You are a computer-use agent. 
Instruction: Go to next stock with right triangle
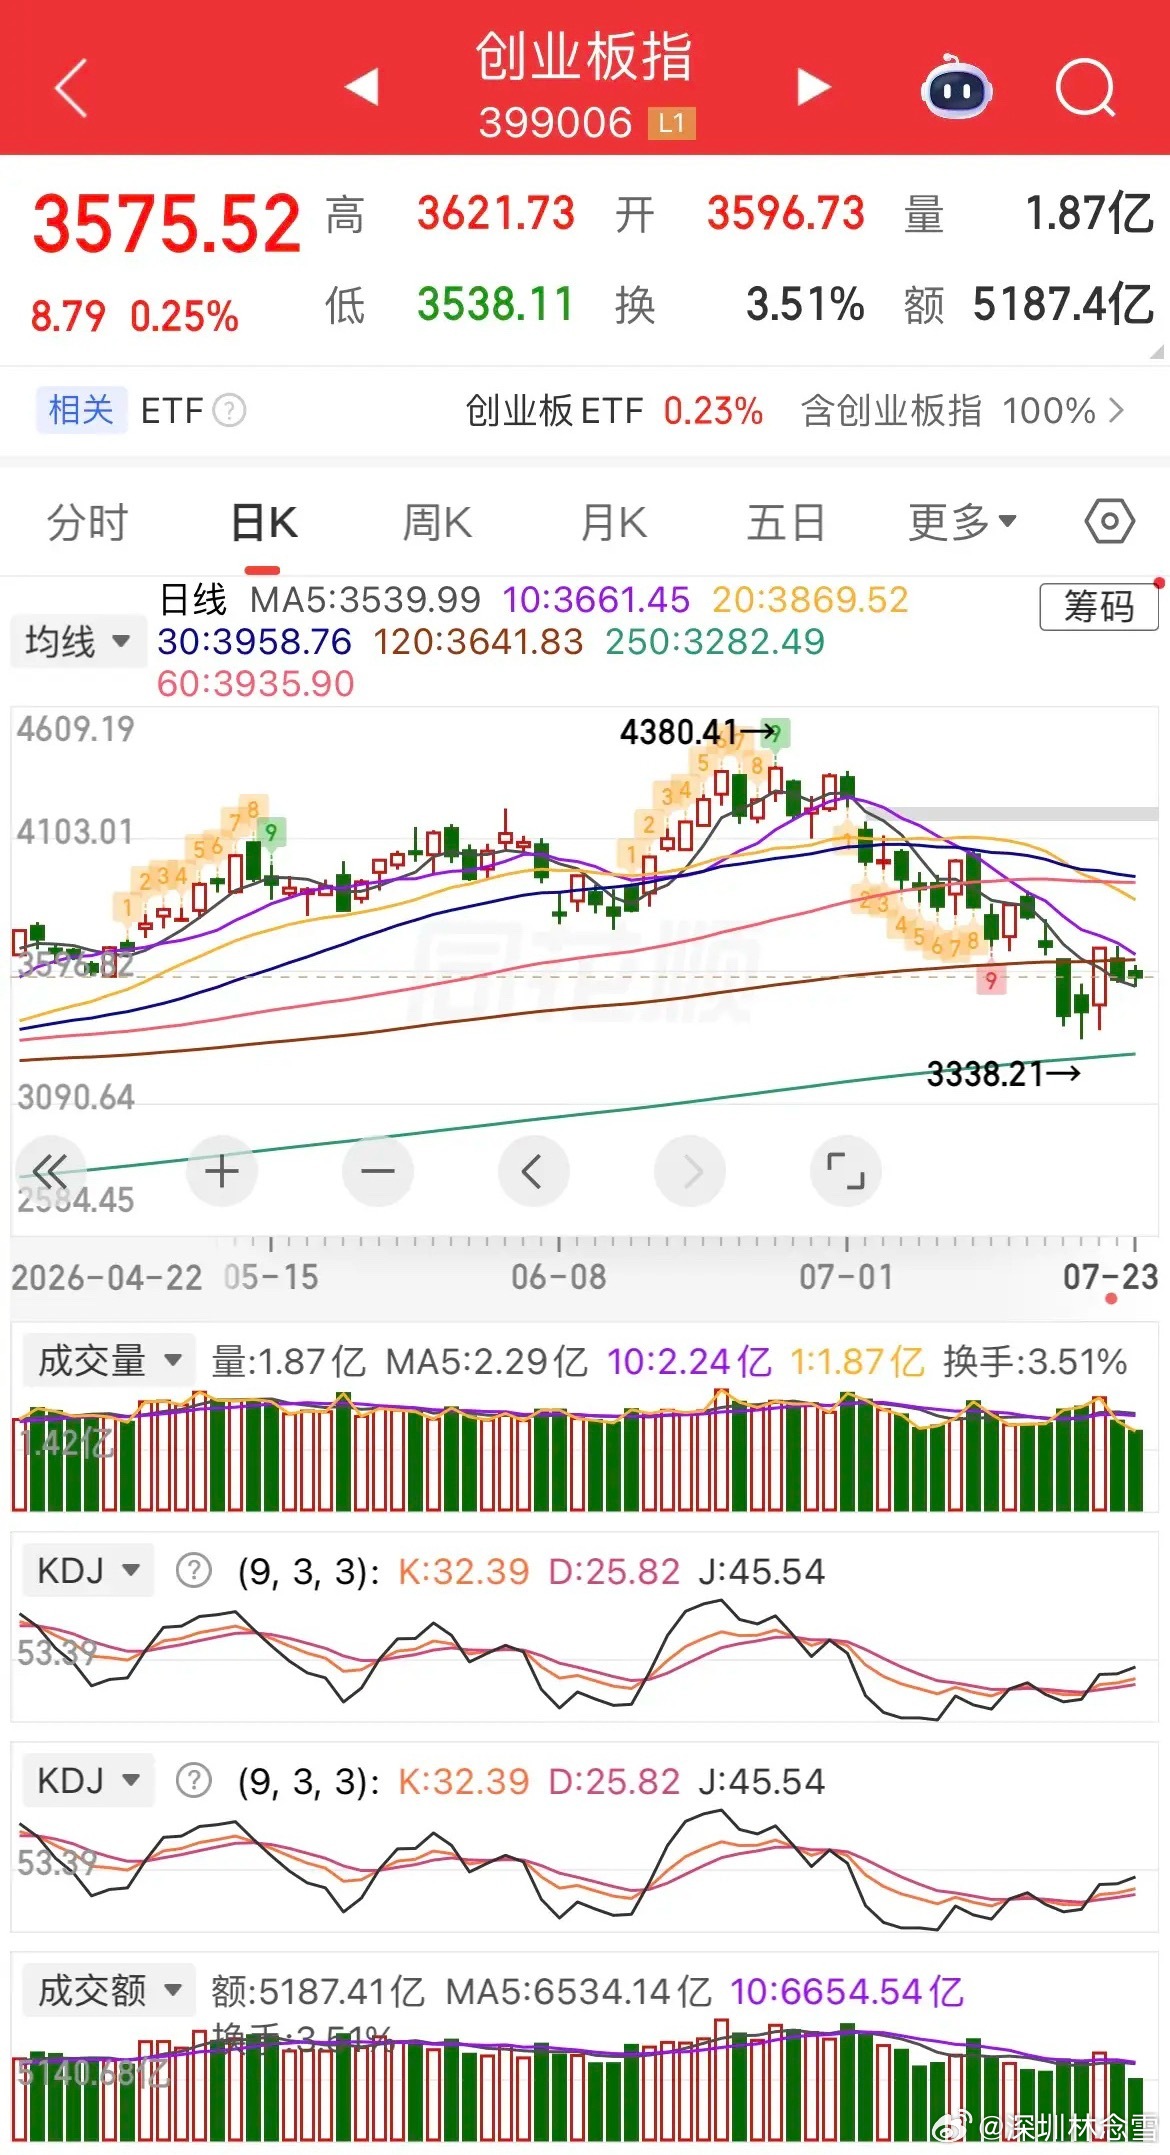click(813, 87)
